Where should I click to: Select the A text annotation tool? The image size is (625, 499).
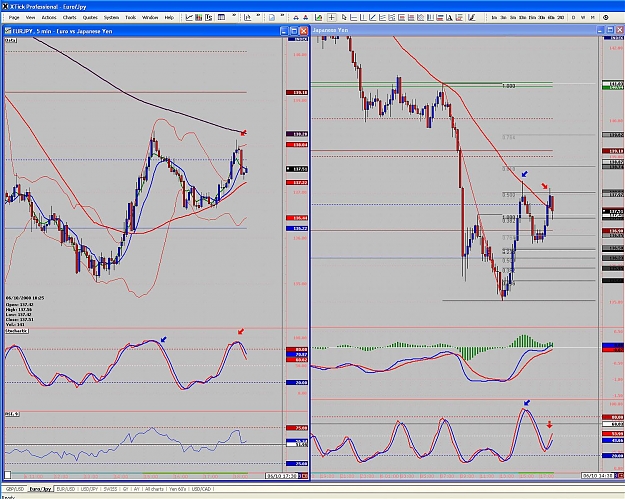pos(449,18)
